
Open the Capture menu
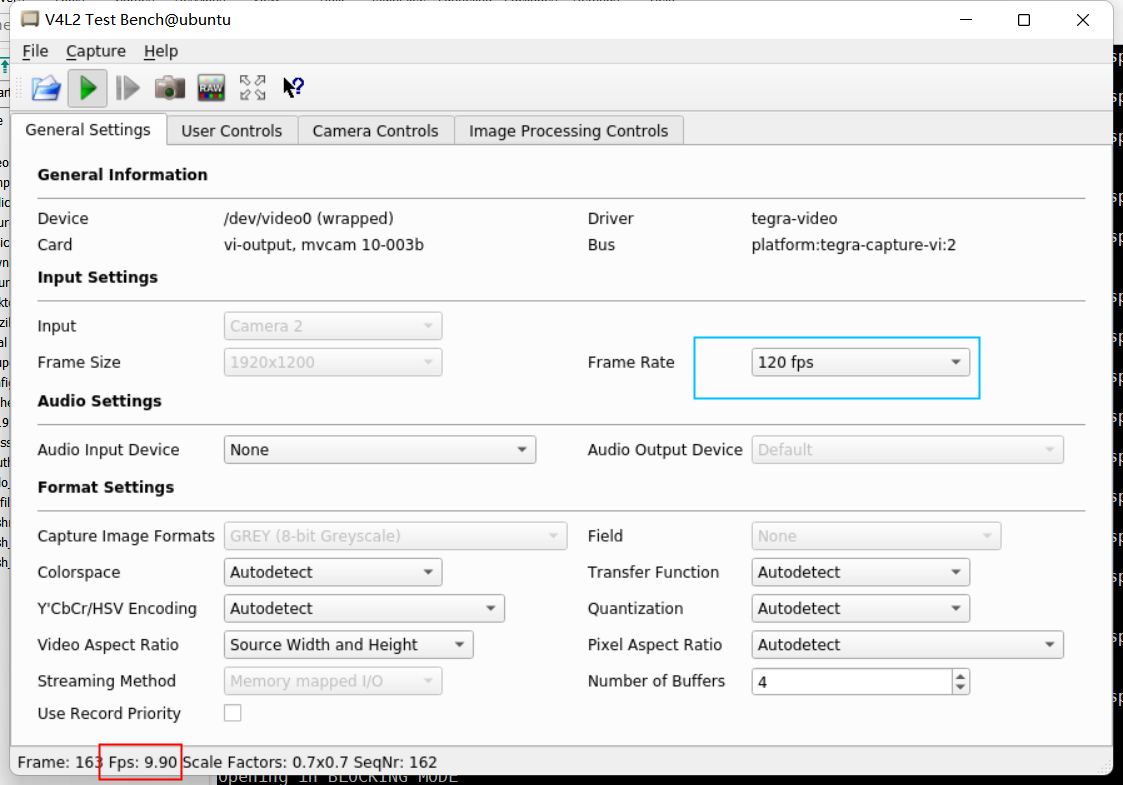(96, 51)
